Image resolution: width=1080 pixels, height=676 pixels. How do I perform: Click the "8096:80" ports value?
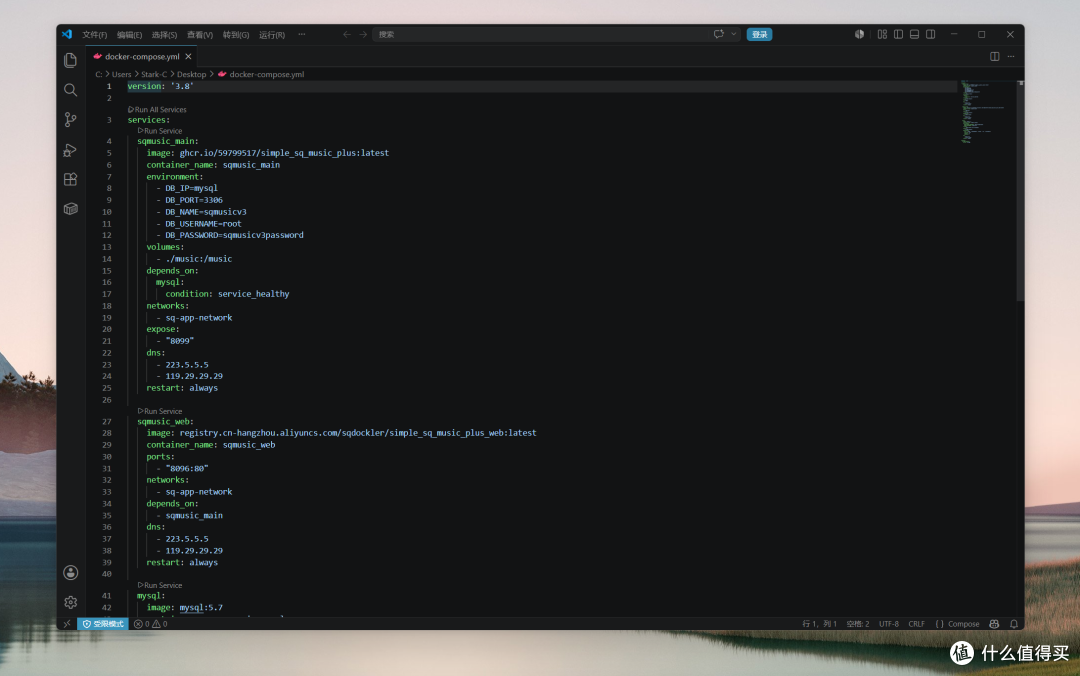click(x=187, y=469)
